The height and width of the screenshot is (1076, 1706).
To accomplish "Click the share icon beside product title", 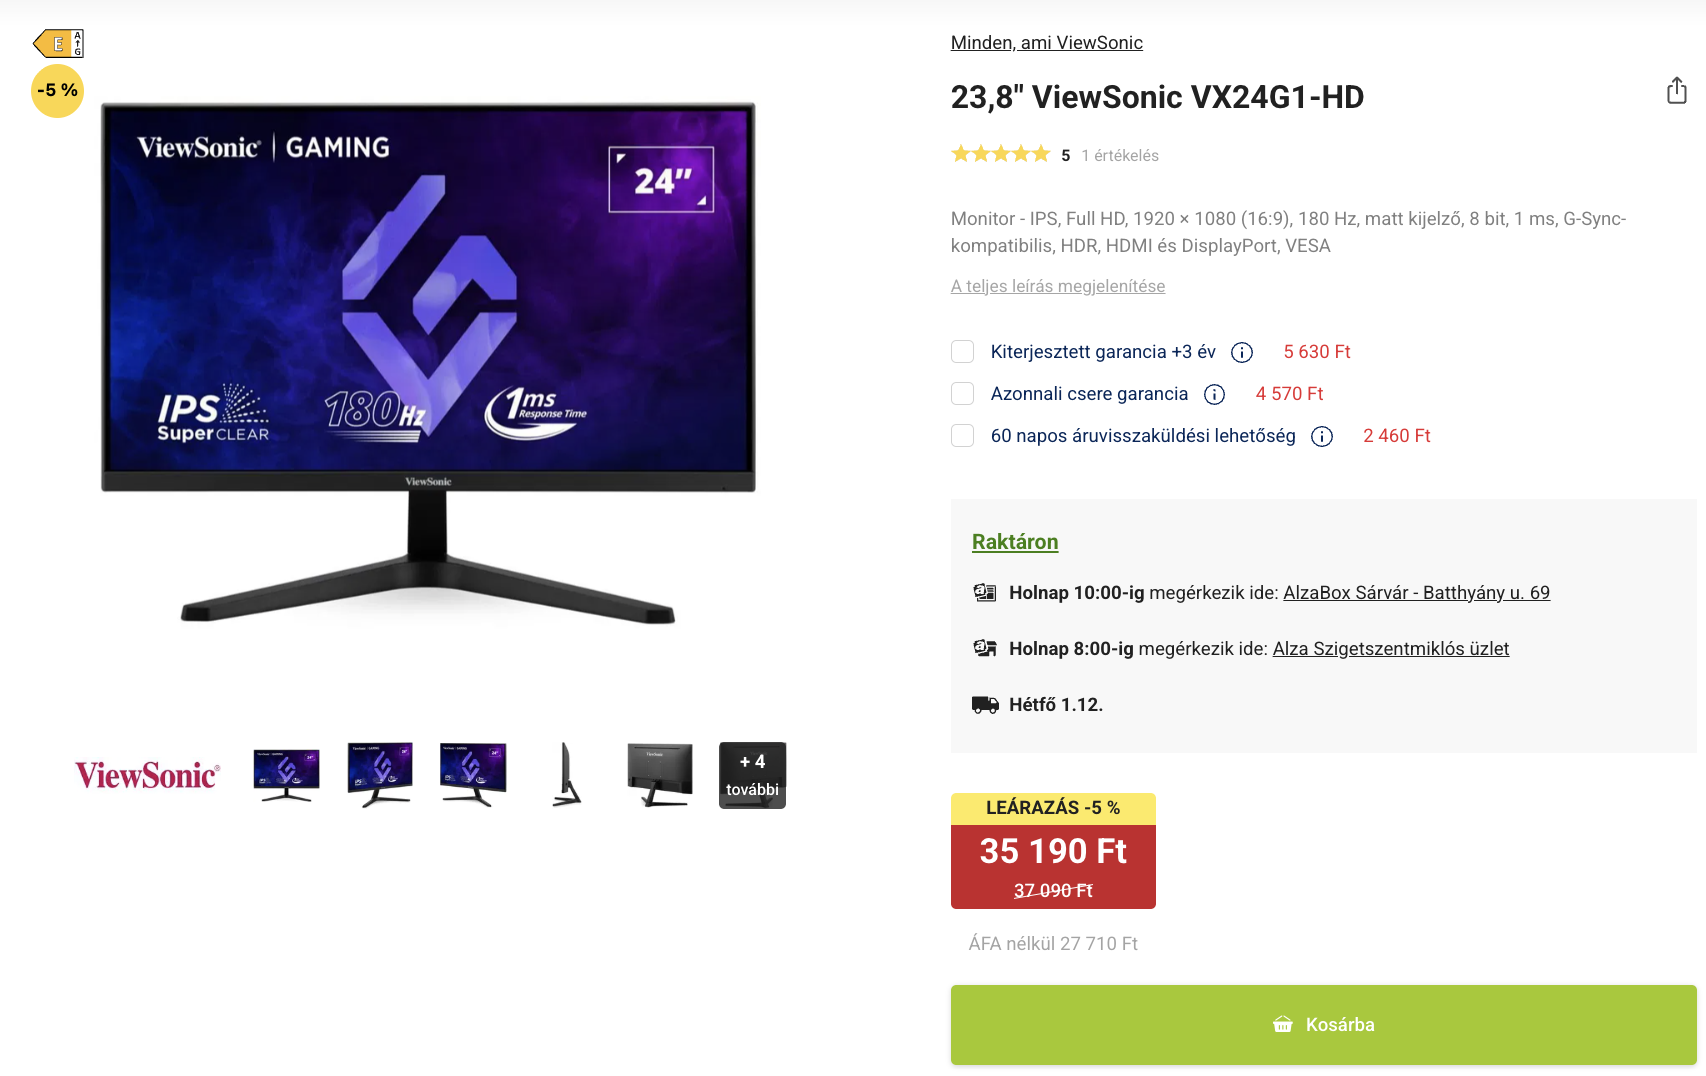I will point(1677,91).
